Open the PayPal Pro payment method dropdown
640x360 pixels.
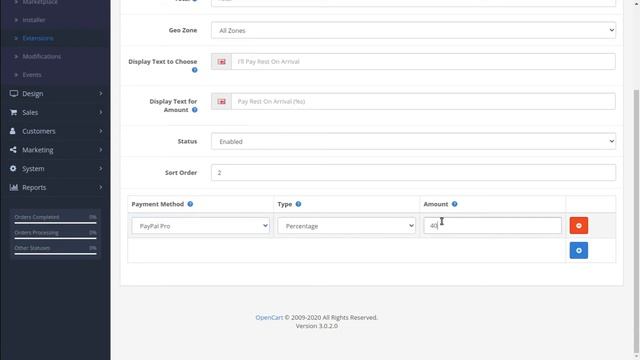(x=200, y=226)
